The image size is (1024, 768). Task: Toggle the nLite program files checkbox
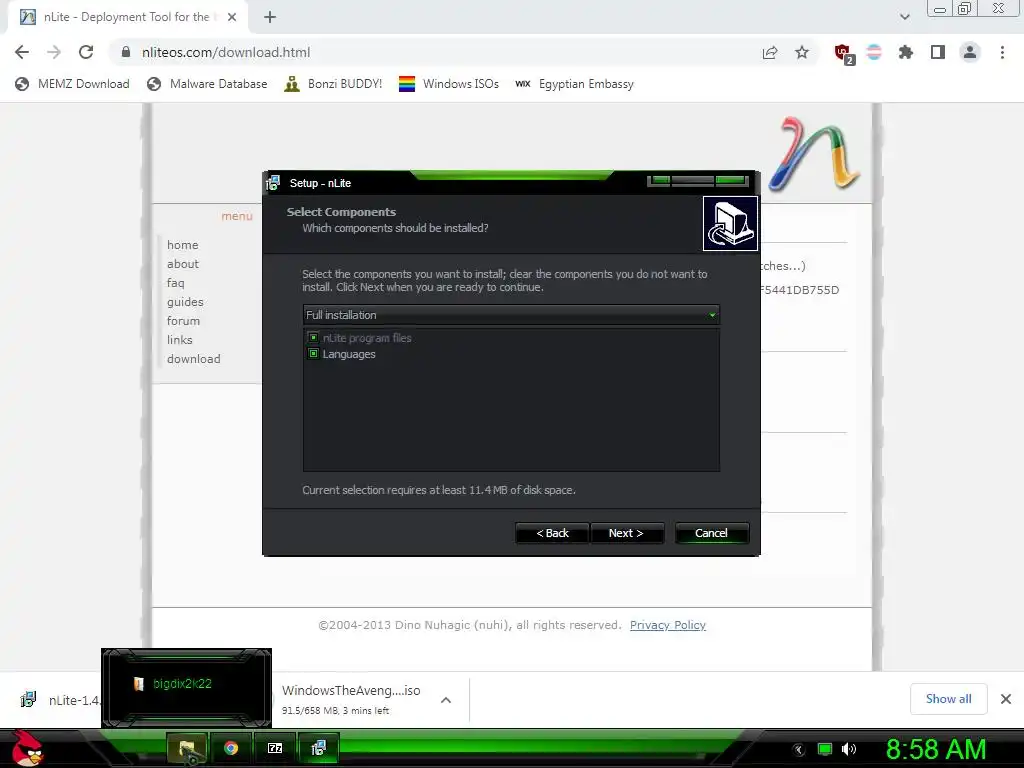313,338
